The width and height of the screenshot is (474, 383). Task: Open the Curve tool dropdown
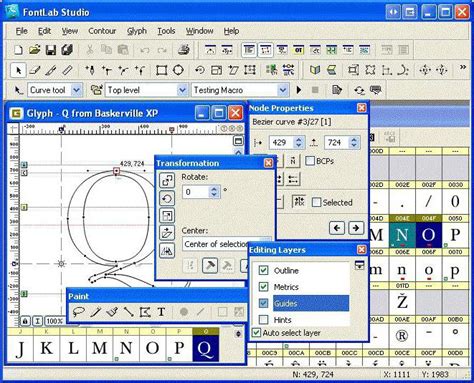point(77,90)
